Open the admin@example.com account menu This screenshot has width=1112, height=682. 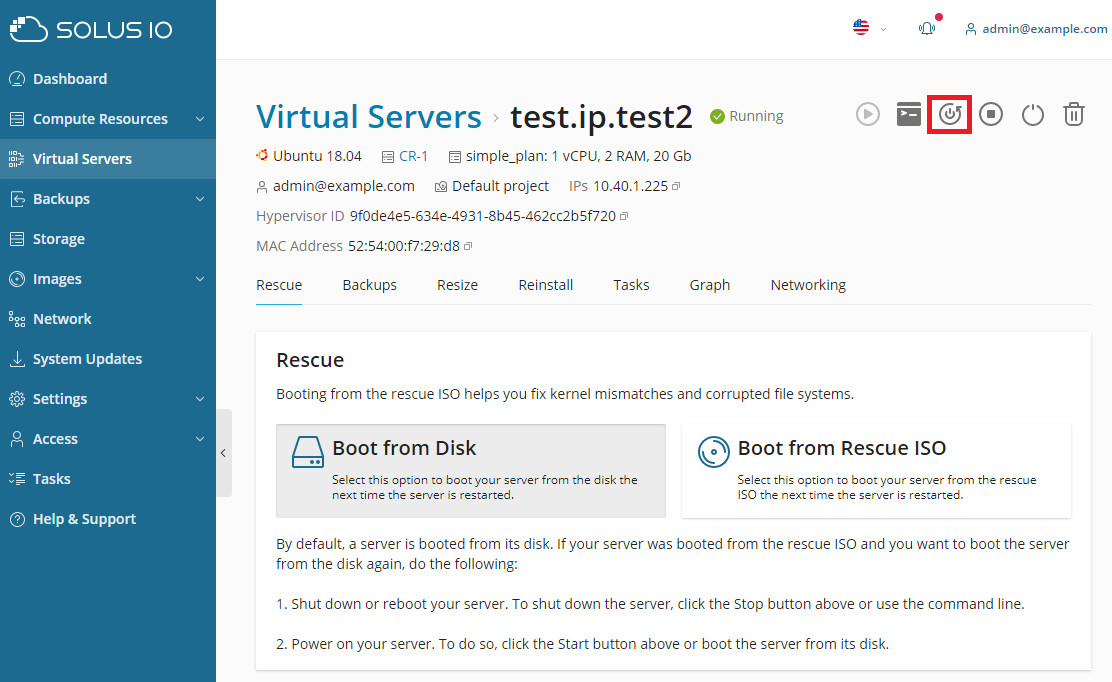click(x=1036, y=29)
